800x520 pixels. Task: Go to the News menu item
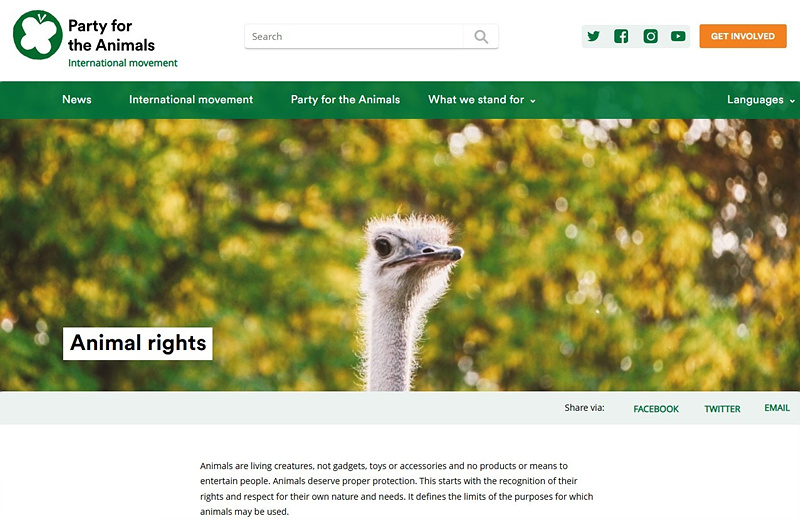[x=77, y=100]
